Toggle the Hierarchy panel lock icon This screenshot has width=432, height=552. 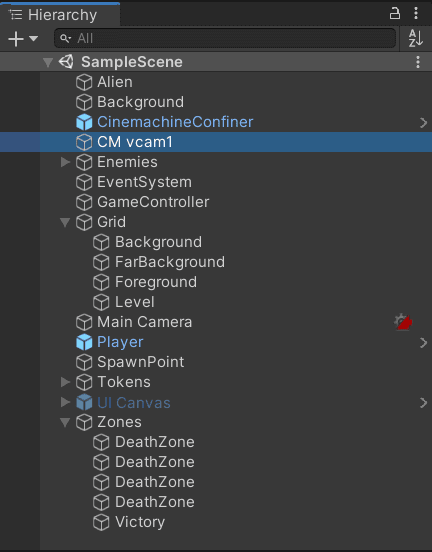click(x=395, y=14)
